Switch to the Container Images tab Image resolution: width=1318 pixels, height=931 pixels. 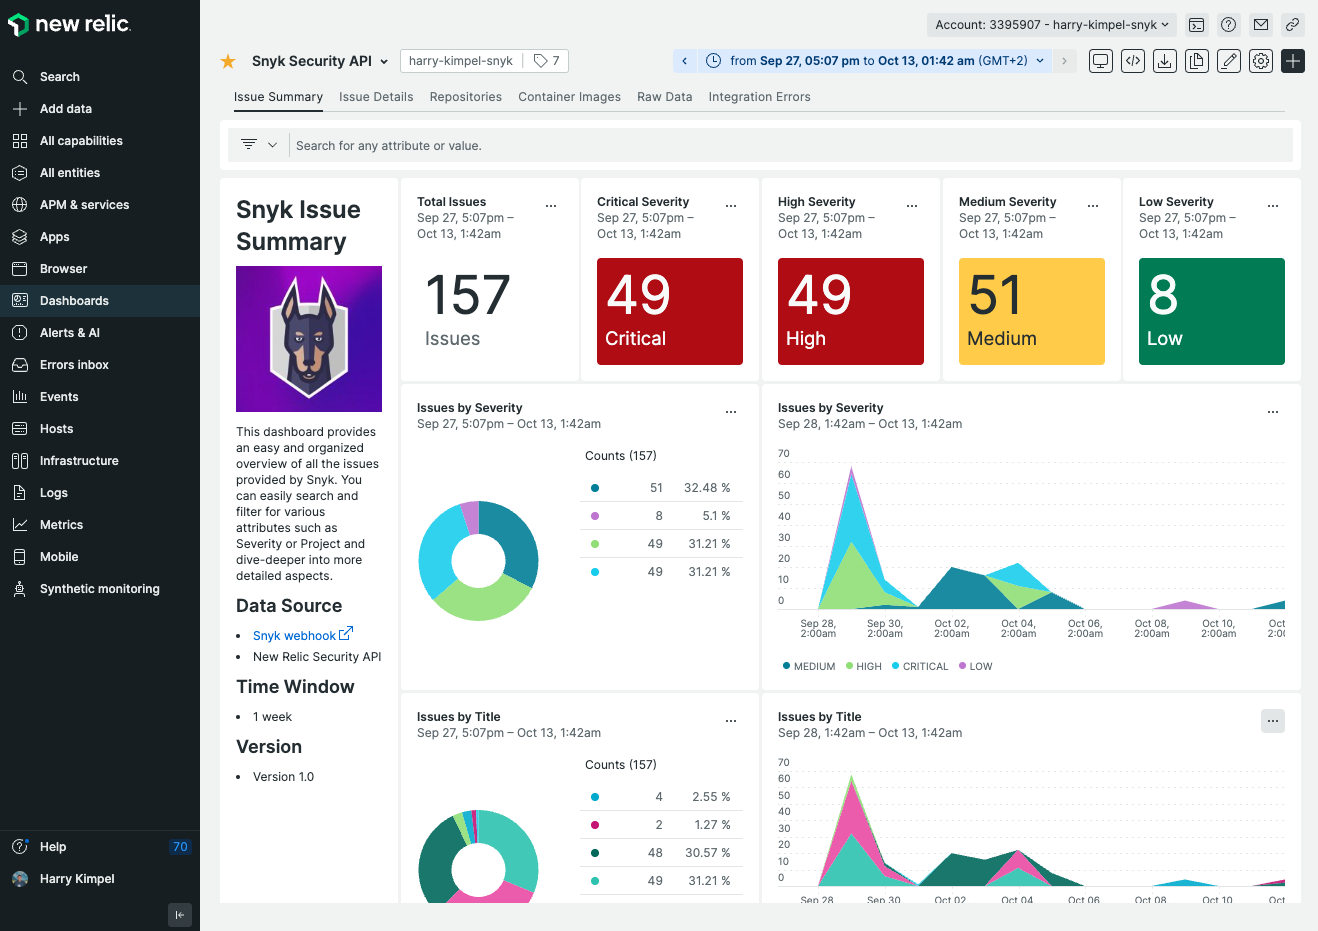pos(569,97)
